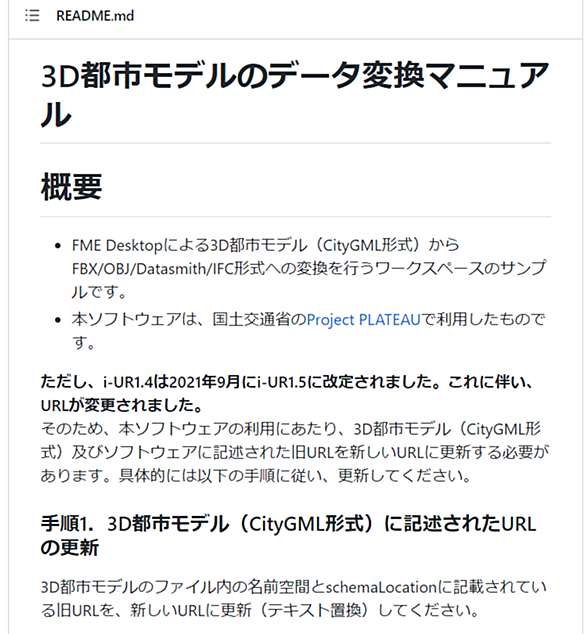The width and height of the screenshot is (586, 634).
Task: Click the line FBX/OBJ/Datasmith/IFC形式への変換
Action: (309, 268)
